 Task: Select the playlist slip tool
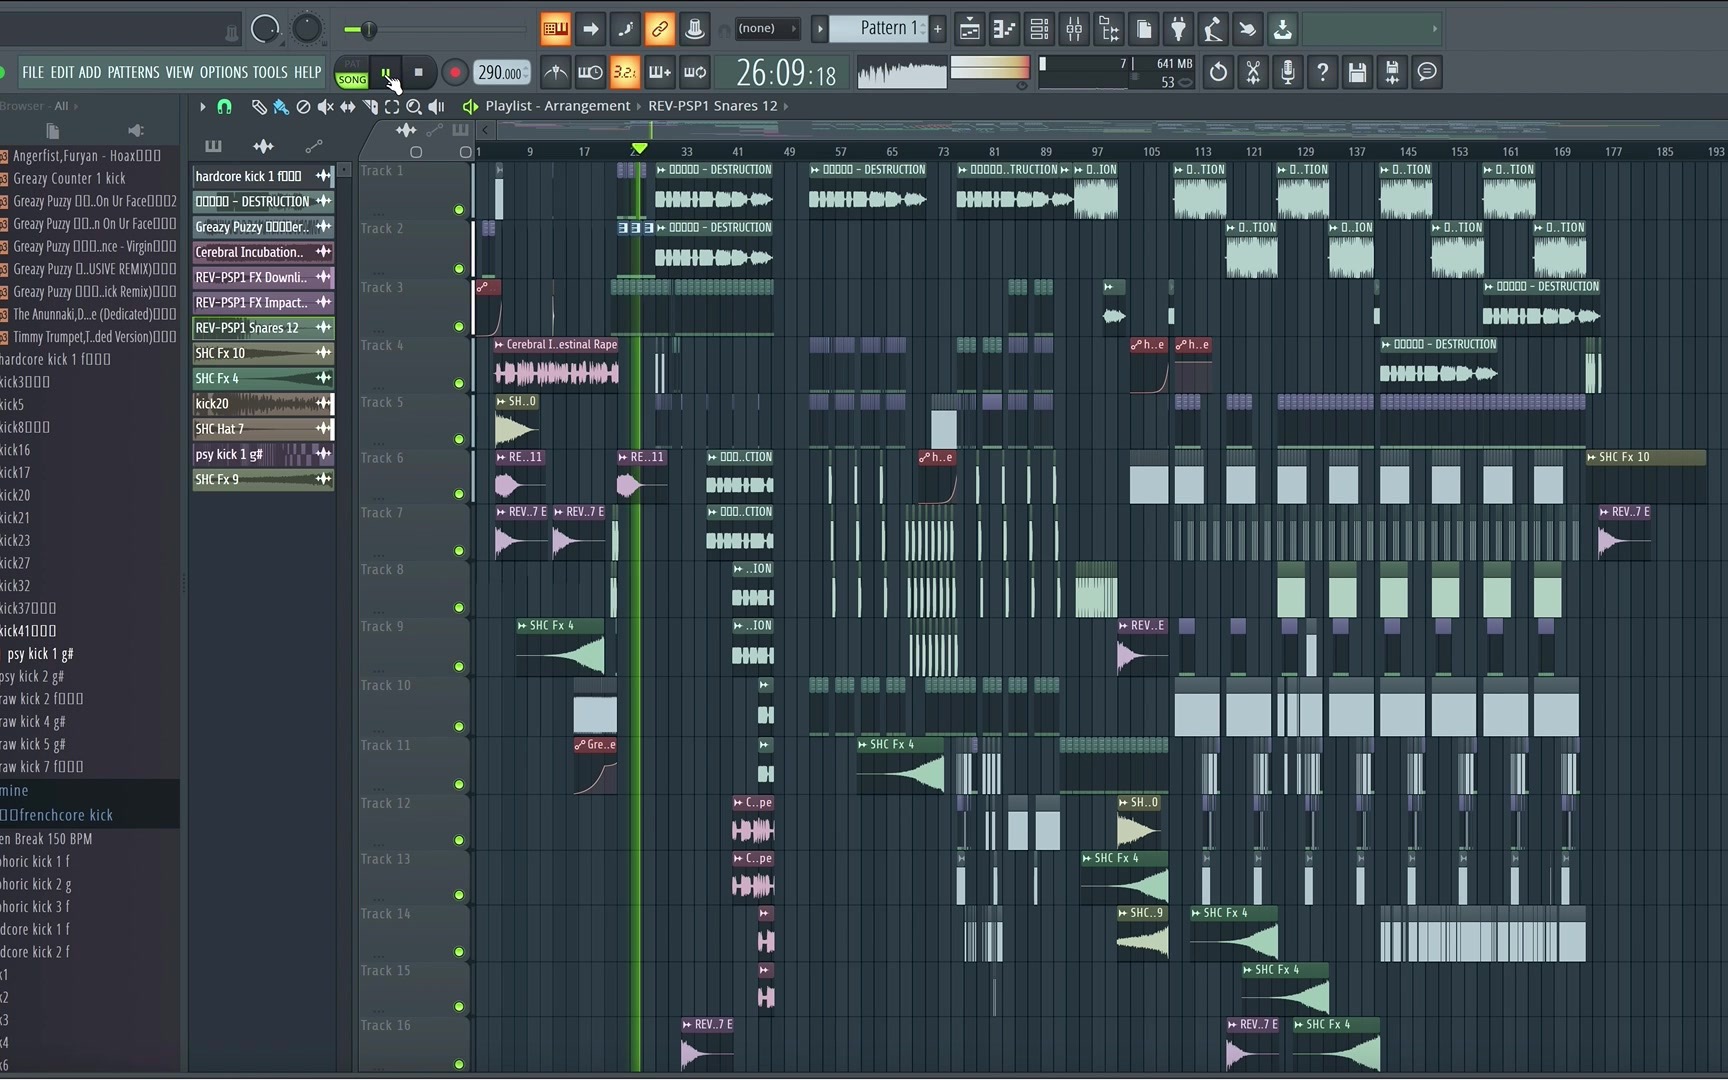[347, 106]
